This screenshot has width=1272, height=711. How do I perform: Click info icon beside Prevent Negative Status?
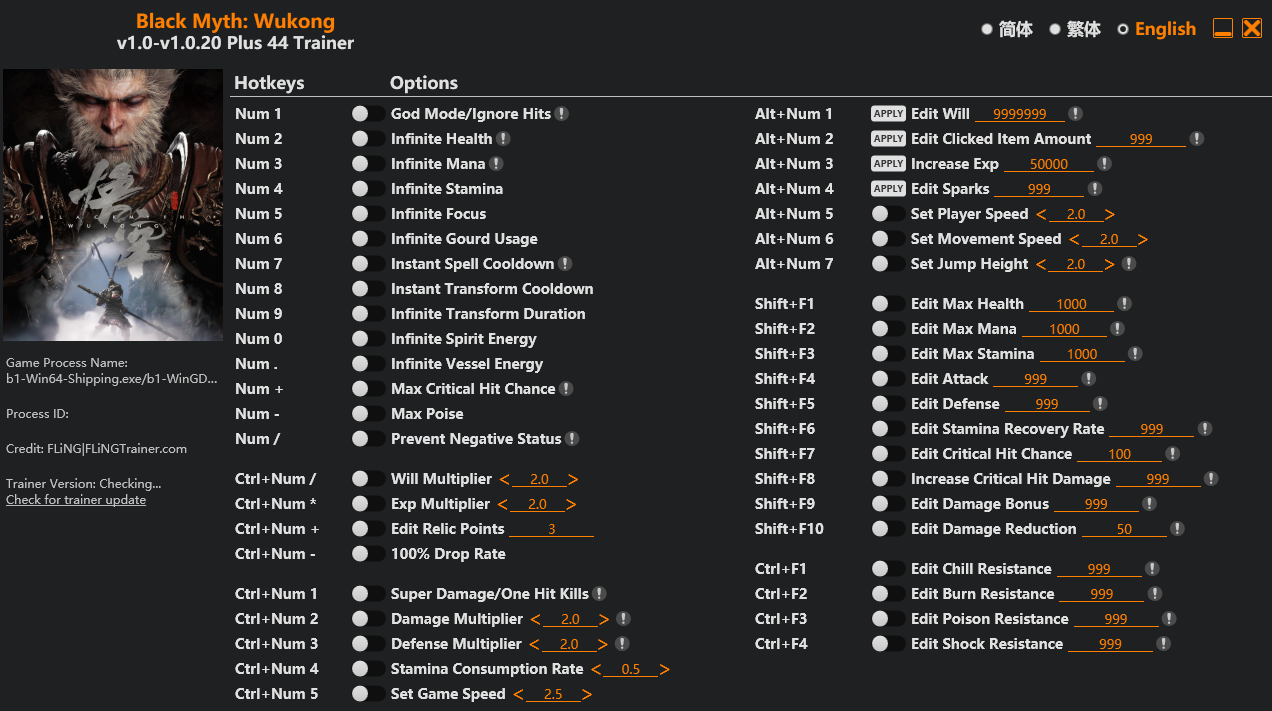572,439
